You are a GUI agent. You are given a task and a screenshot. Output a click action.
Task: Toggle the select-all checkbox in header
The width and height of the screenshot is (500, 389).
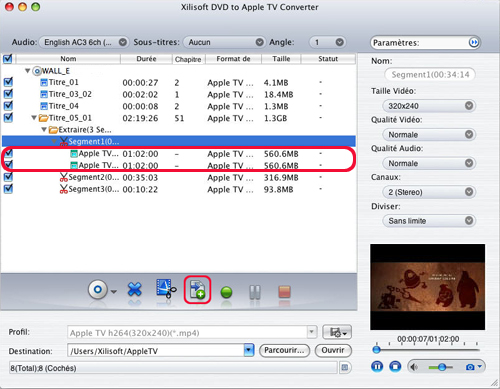pos(7,59)
